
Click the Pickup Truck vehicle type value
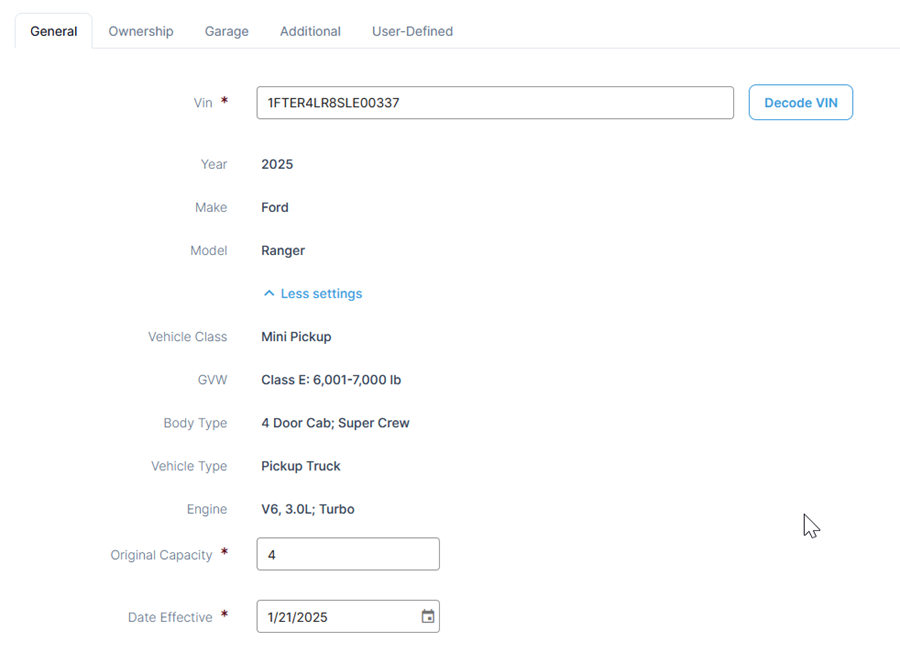pos(301,466)
